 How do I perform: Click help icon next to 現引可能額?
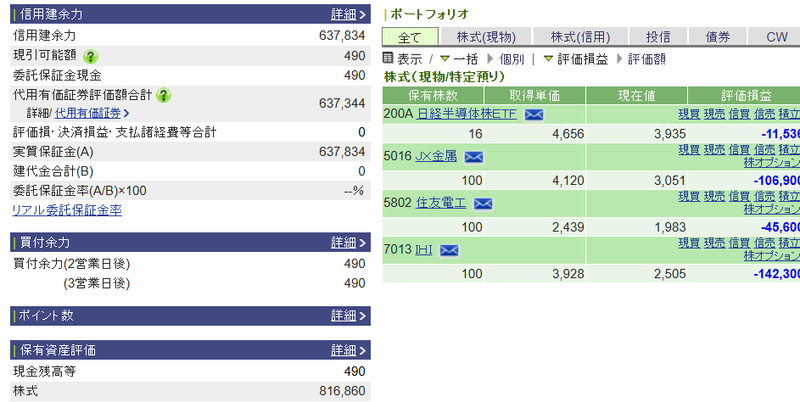click(90, 56)
